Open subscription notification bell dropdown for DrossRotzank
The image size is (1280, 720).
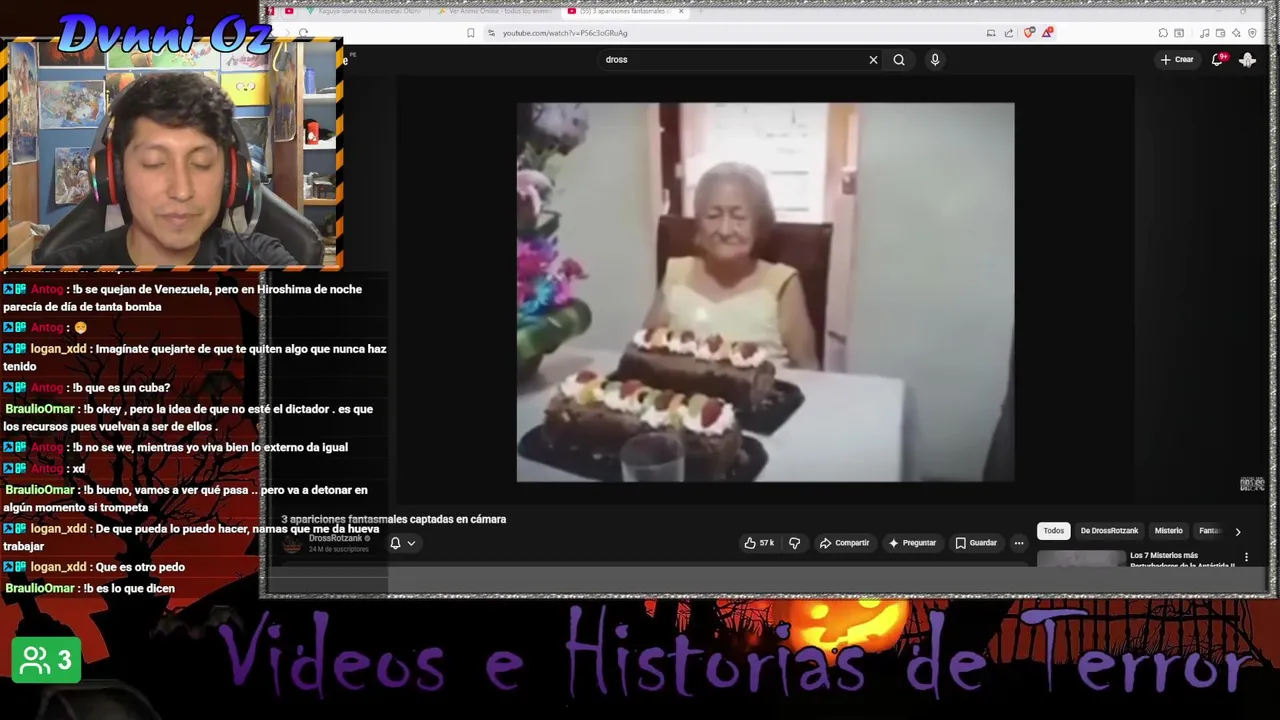[402, 543]
